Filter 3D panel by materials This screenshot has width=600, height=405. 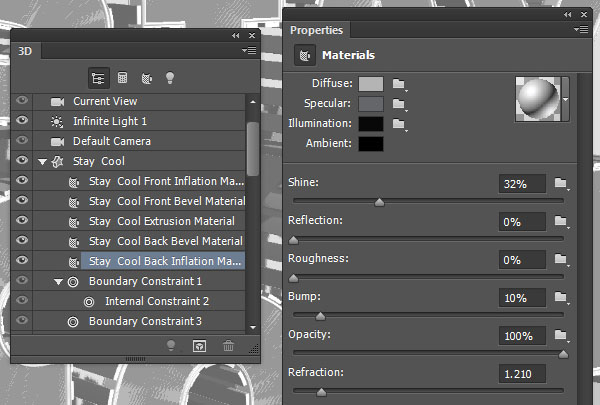pyautogui.click(x=147, y=78)
